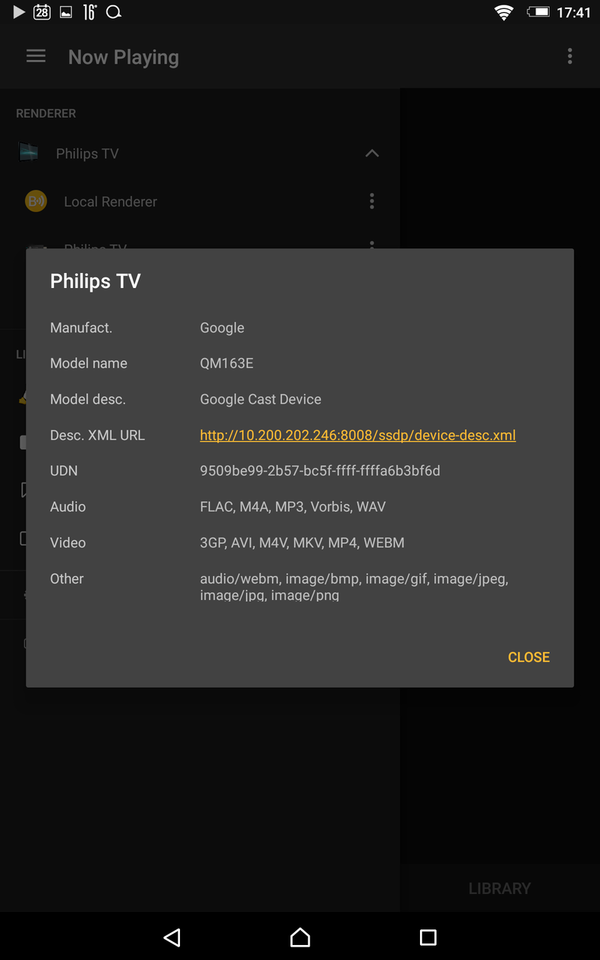Tap the Android home button
Screen dimensions: 600x960
click(x=300, y=937)
